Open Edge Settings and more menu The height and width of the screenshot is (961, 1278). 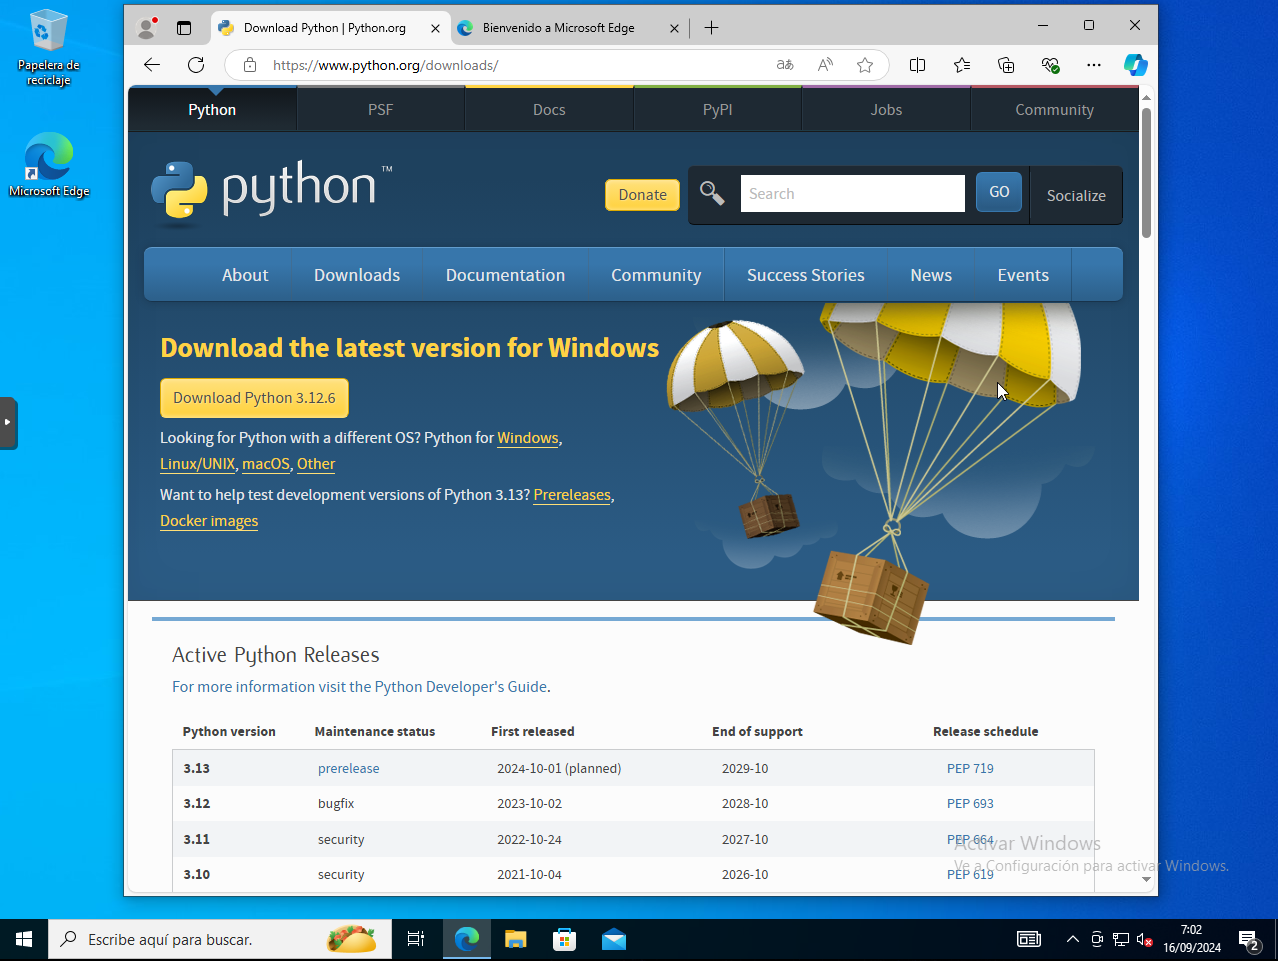click(x=1094, y=65)
